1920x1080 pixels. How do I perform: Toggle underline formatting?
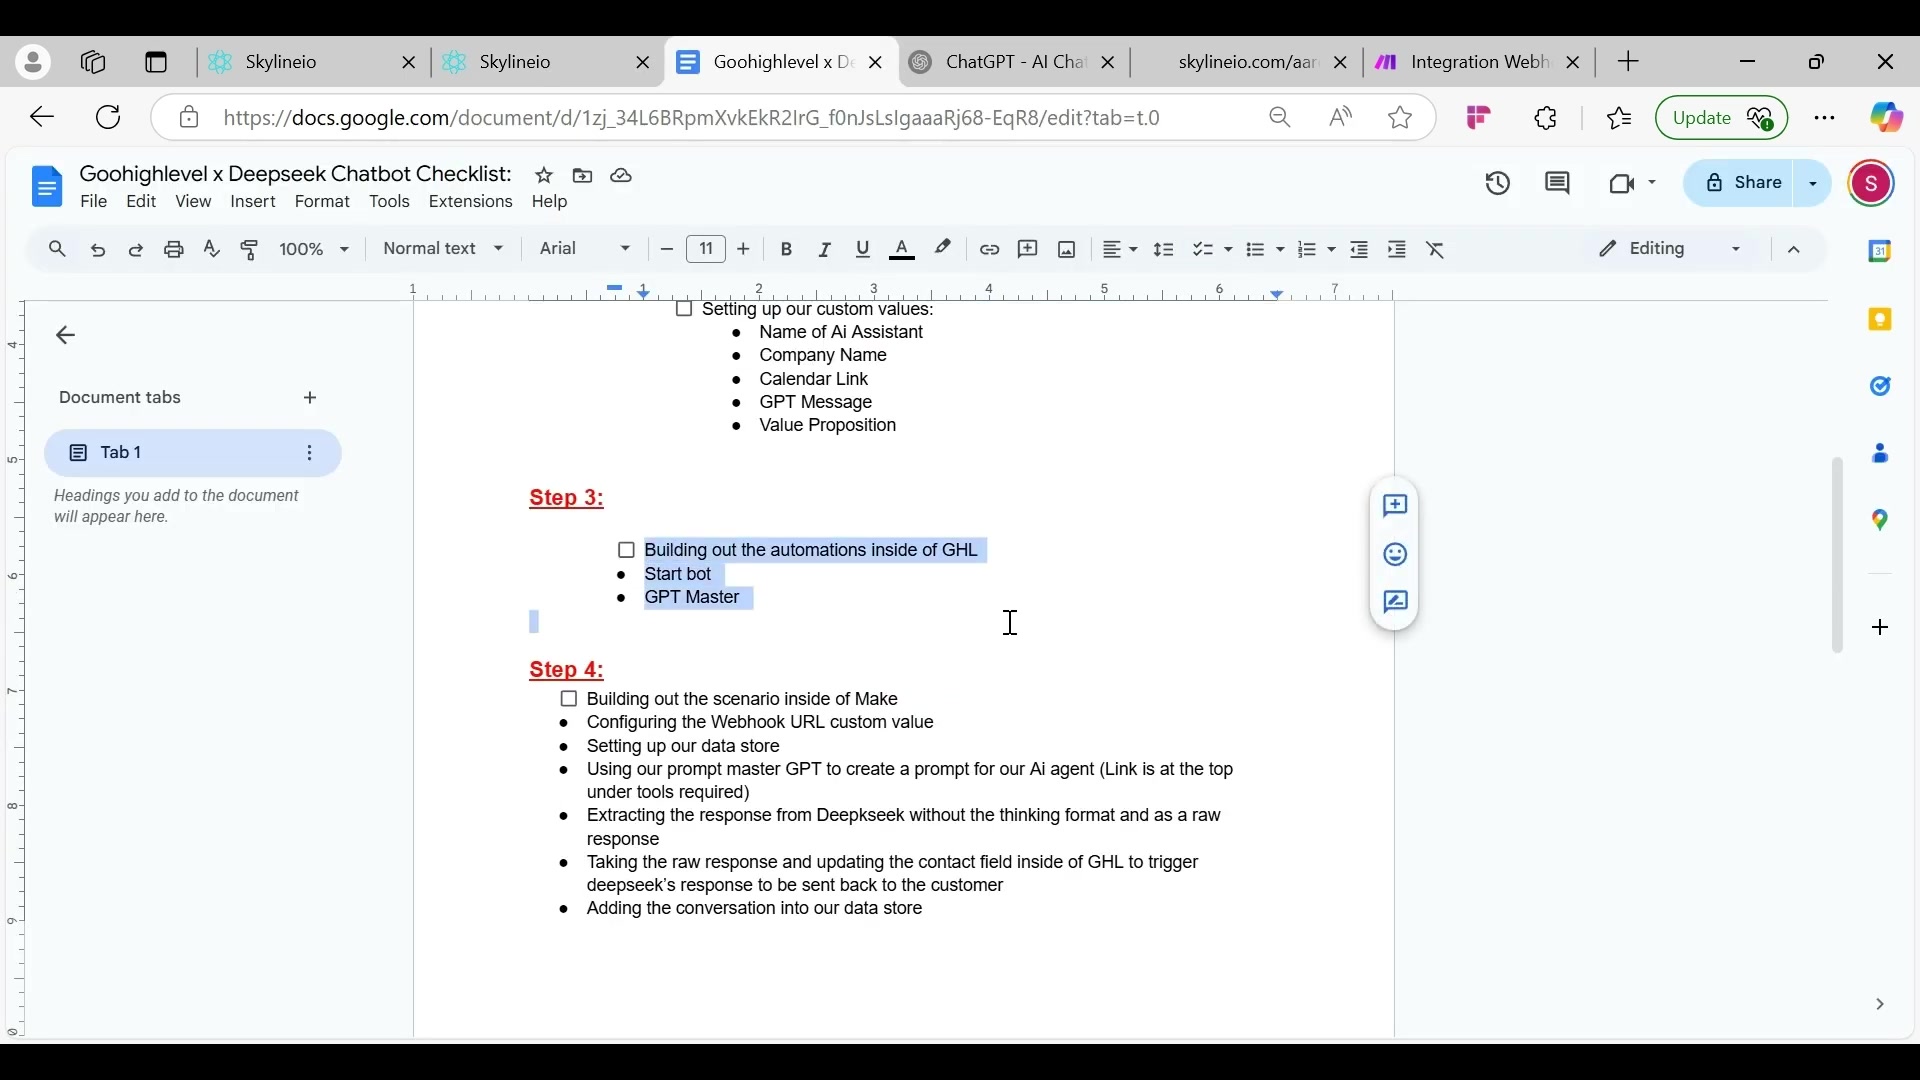(x=864, y=250)
